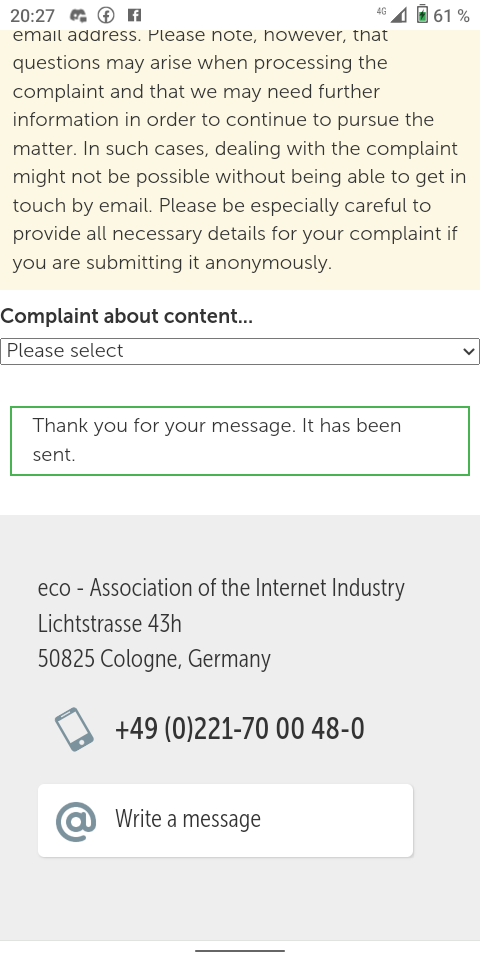Tap the 4G signal strength icon
The image size is (480, 960).
tap(392, 14)
